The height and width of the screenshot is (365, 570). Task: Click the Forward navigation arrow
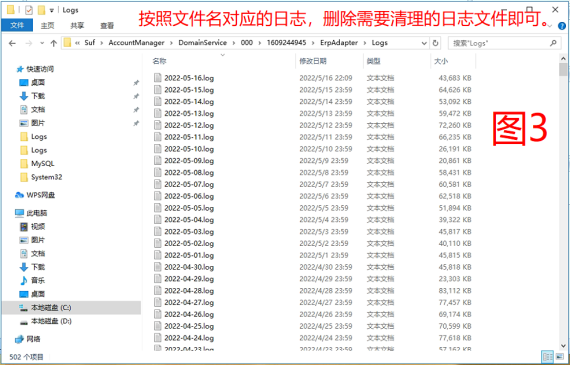click(x=29, y=43)
